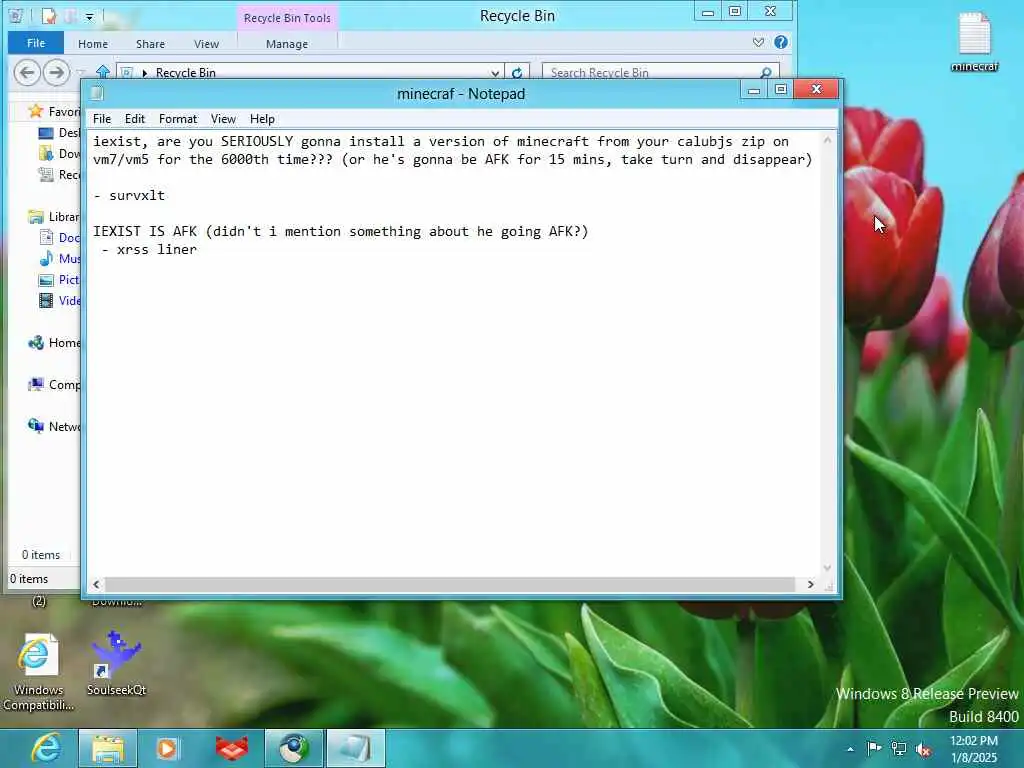1024x768 pixels.
Task: Click the Notepad horizontal scroll left arrow
Action: click(x=97, y=584)
